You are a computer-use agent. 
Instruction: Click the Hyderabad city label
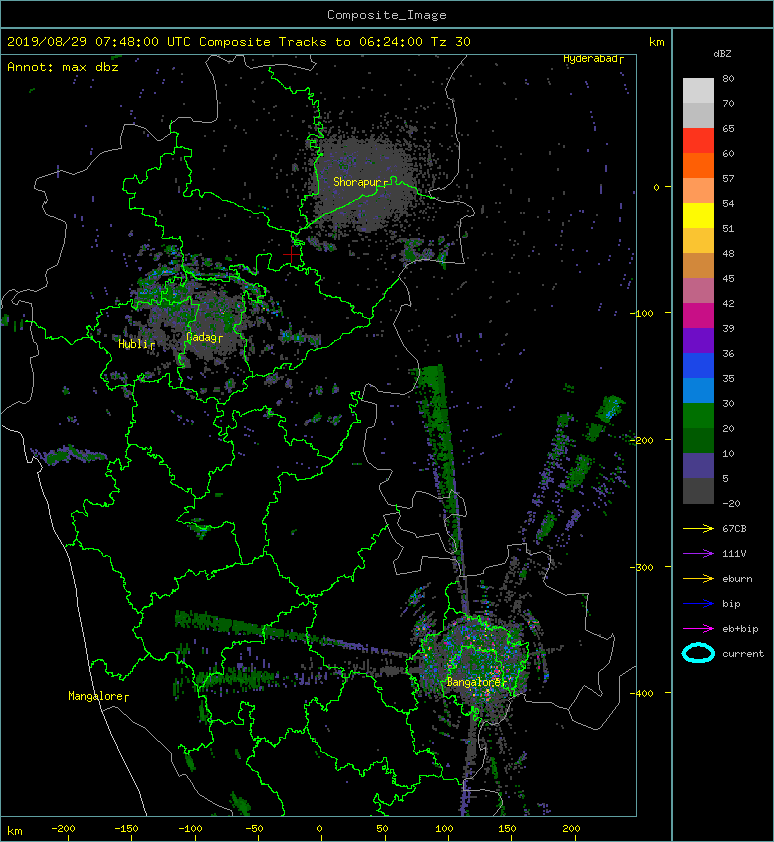(592, 59)
